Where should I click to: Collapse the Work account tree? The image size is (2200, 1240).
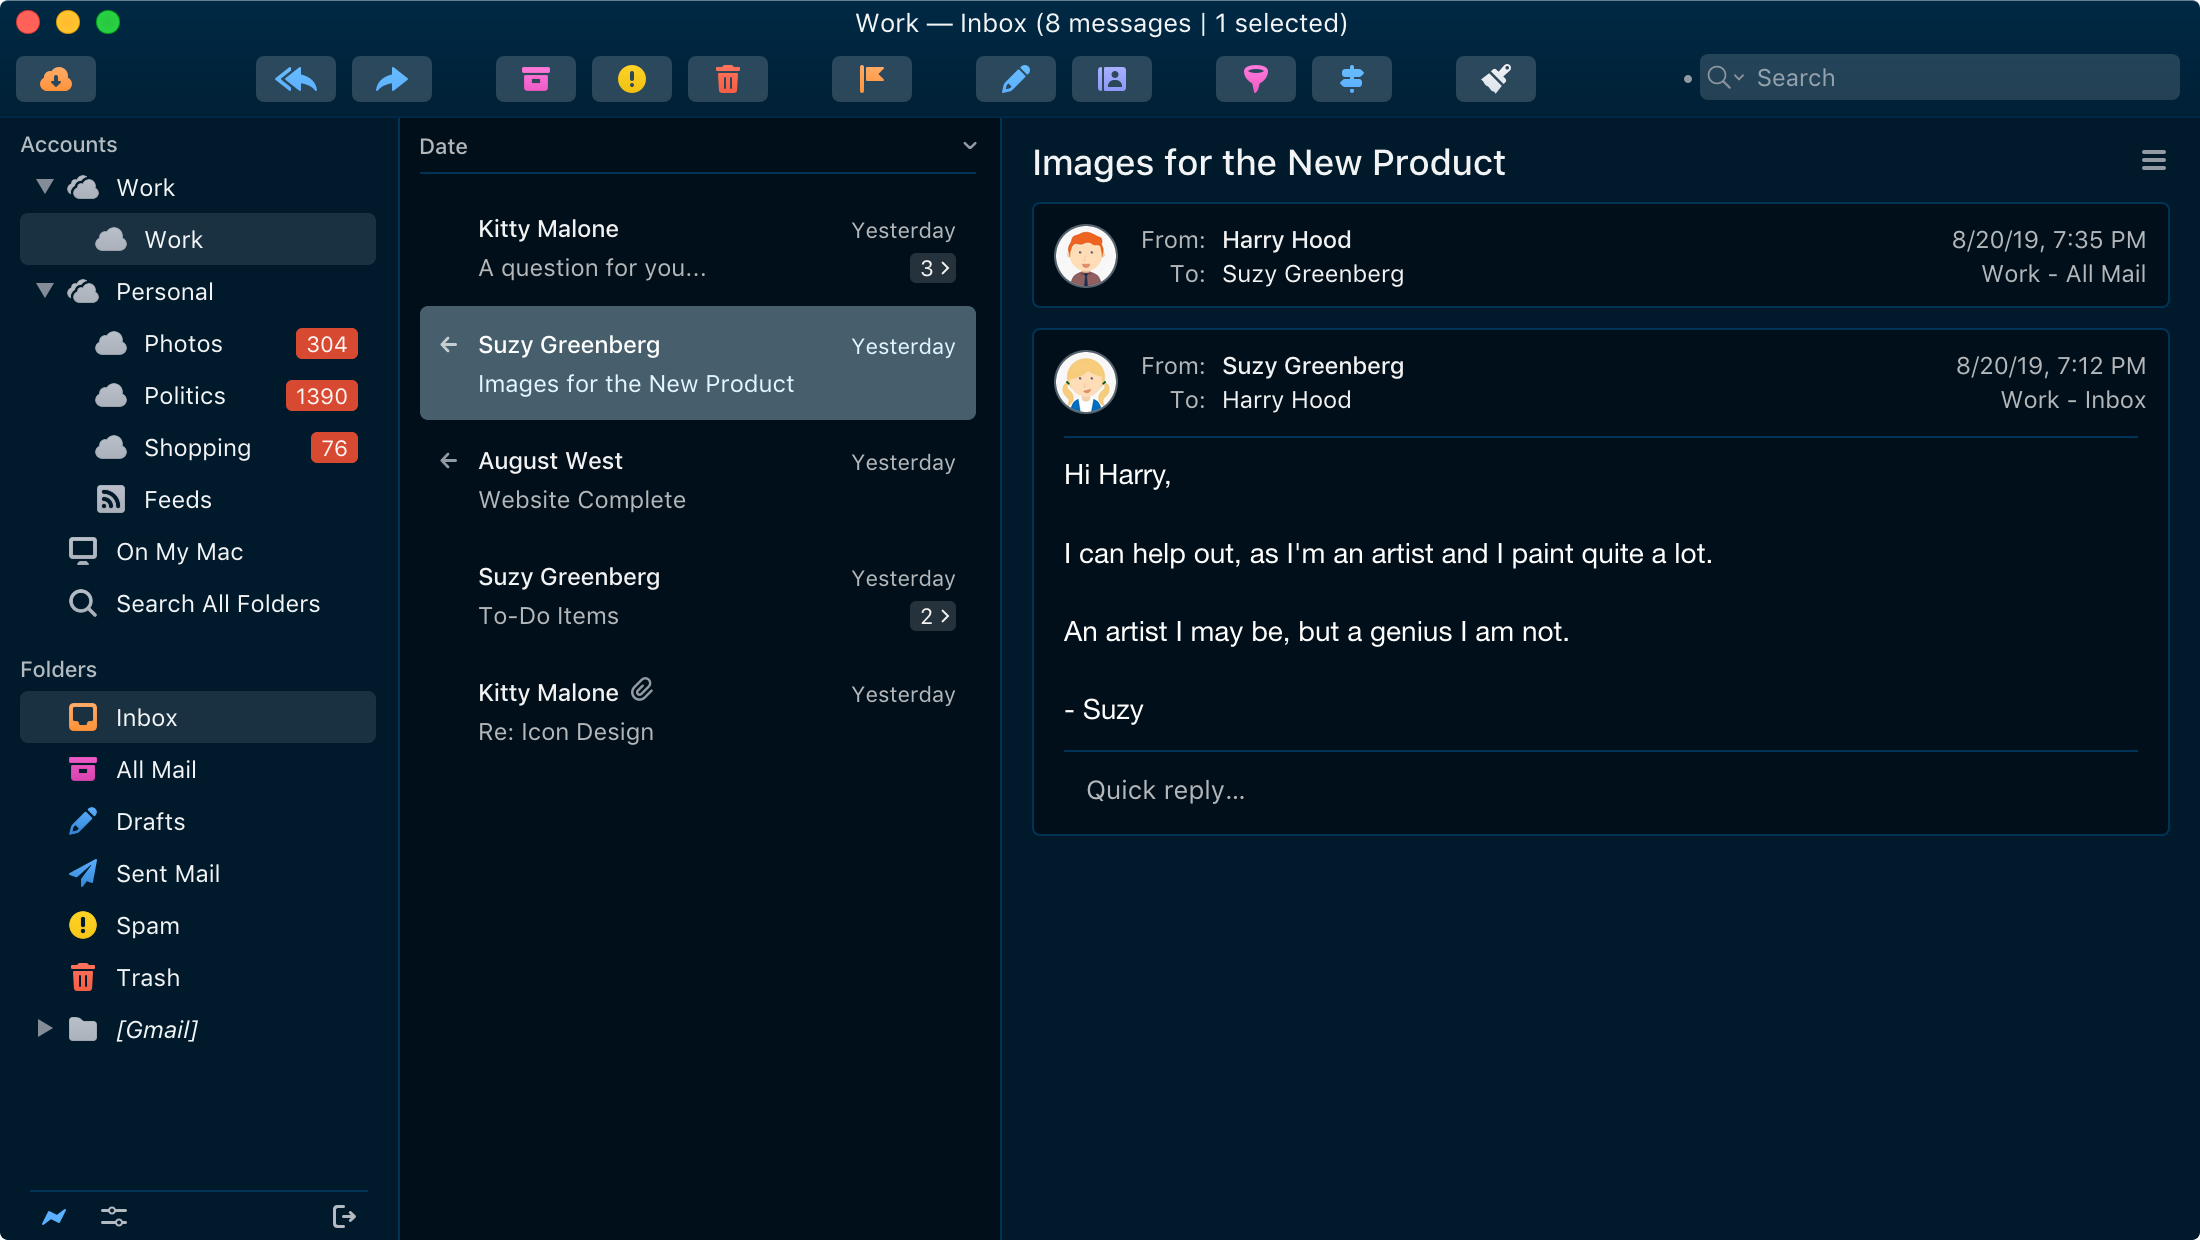[x=45, y=187]
